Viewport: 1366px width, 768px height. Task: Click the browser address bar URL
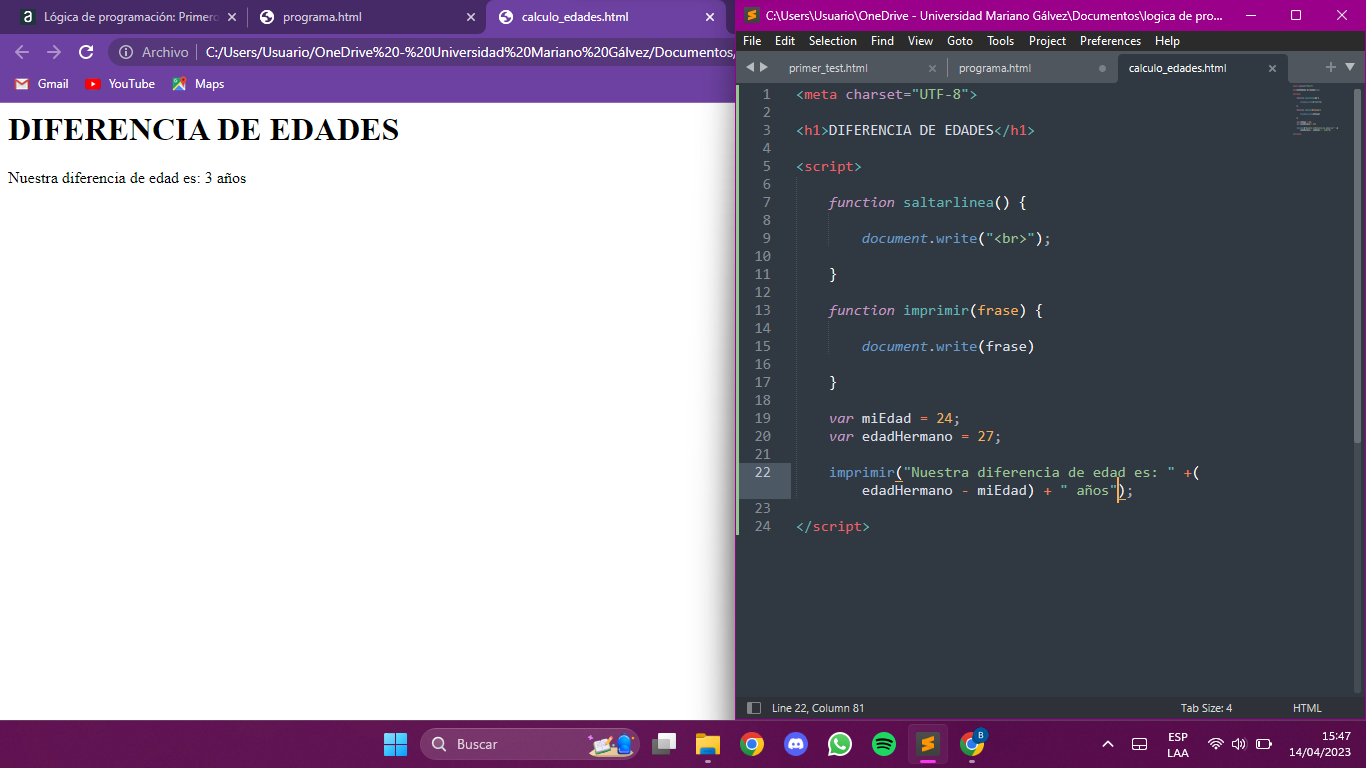coord(470,52)
